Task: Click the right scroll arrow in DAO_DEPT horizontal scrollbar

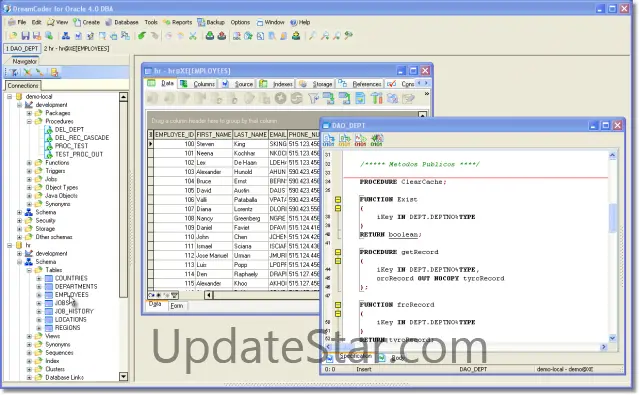Action: [604, 347]
